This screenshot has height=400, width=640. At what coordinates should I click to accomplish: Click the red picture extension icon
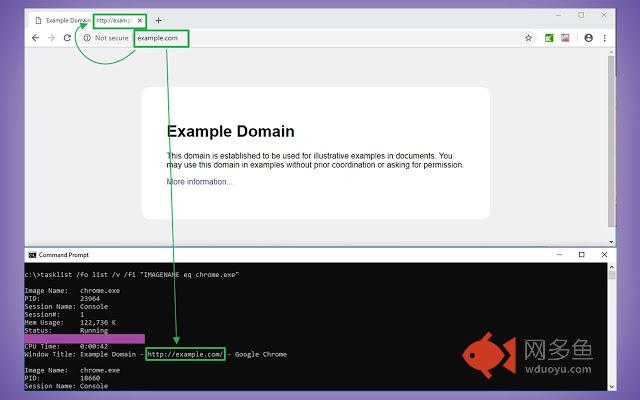click(x=565, y=38)
